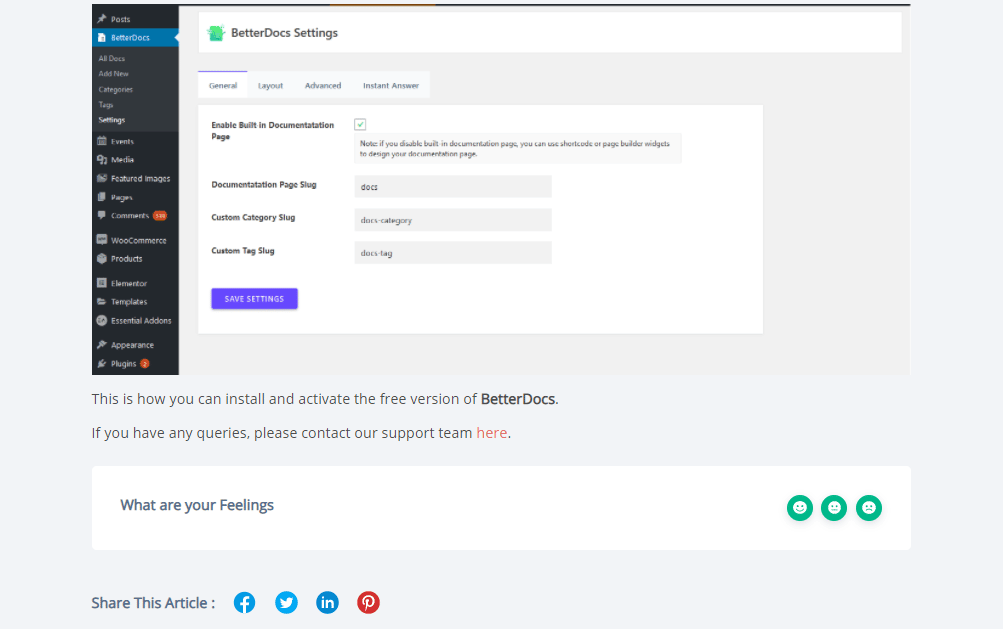Share article on Facebook icon
The image size is (1003, 629).
tap(245, 602)
